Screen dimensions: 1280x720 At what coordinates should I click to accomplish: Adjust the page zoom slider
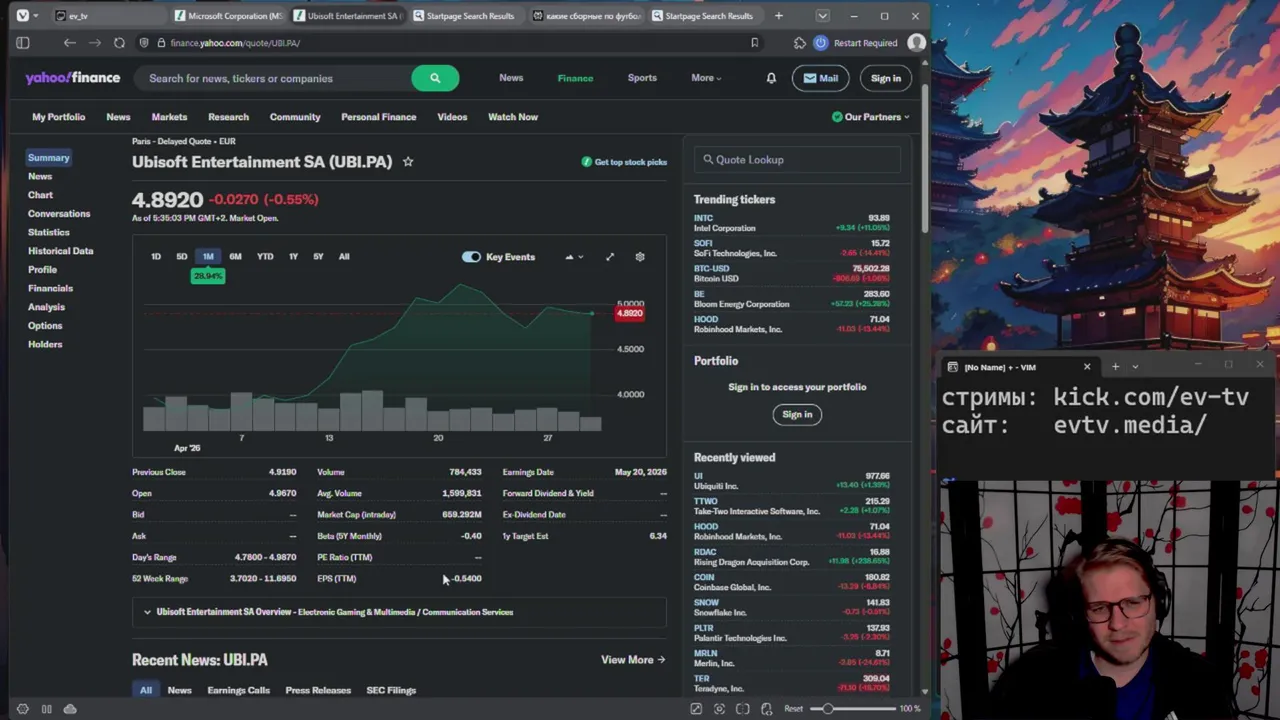point(853,709)
